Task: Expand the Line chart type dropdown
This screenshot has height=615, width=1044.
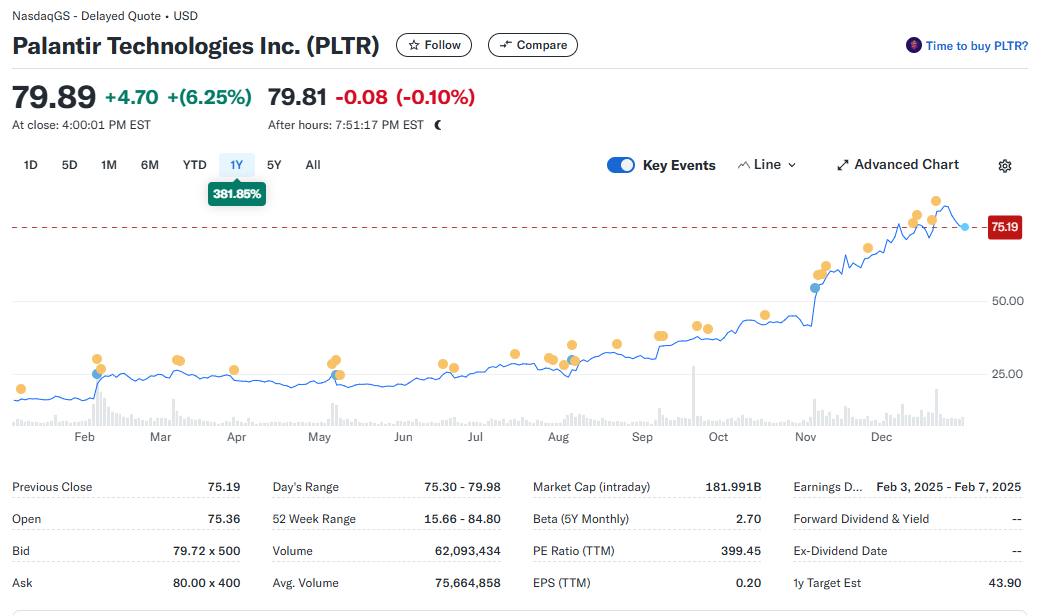Action: tap(766, 164)
